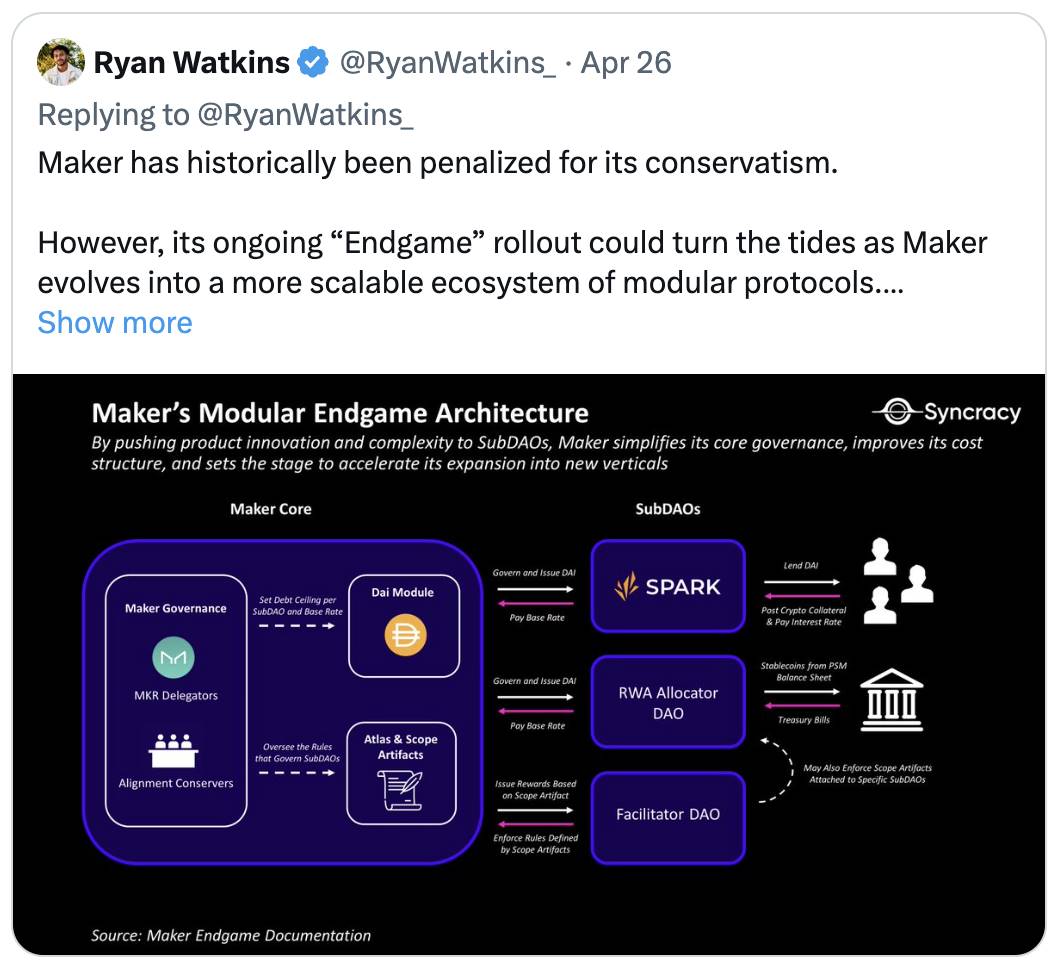Open the @RyanWatkins_ handle in header
The image size is (1062, 968).
pyautogui.click(x=448, y=62)
